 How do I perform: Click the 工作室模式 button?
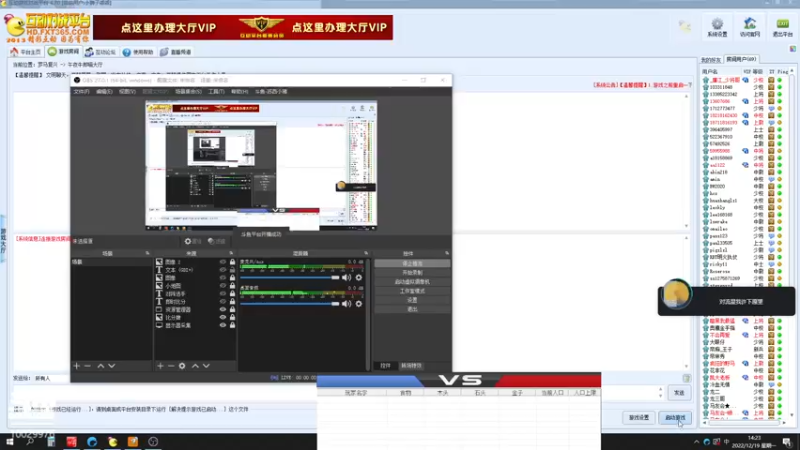tap(412, 291)
